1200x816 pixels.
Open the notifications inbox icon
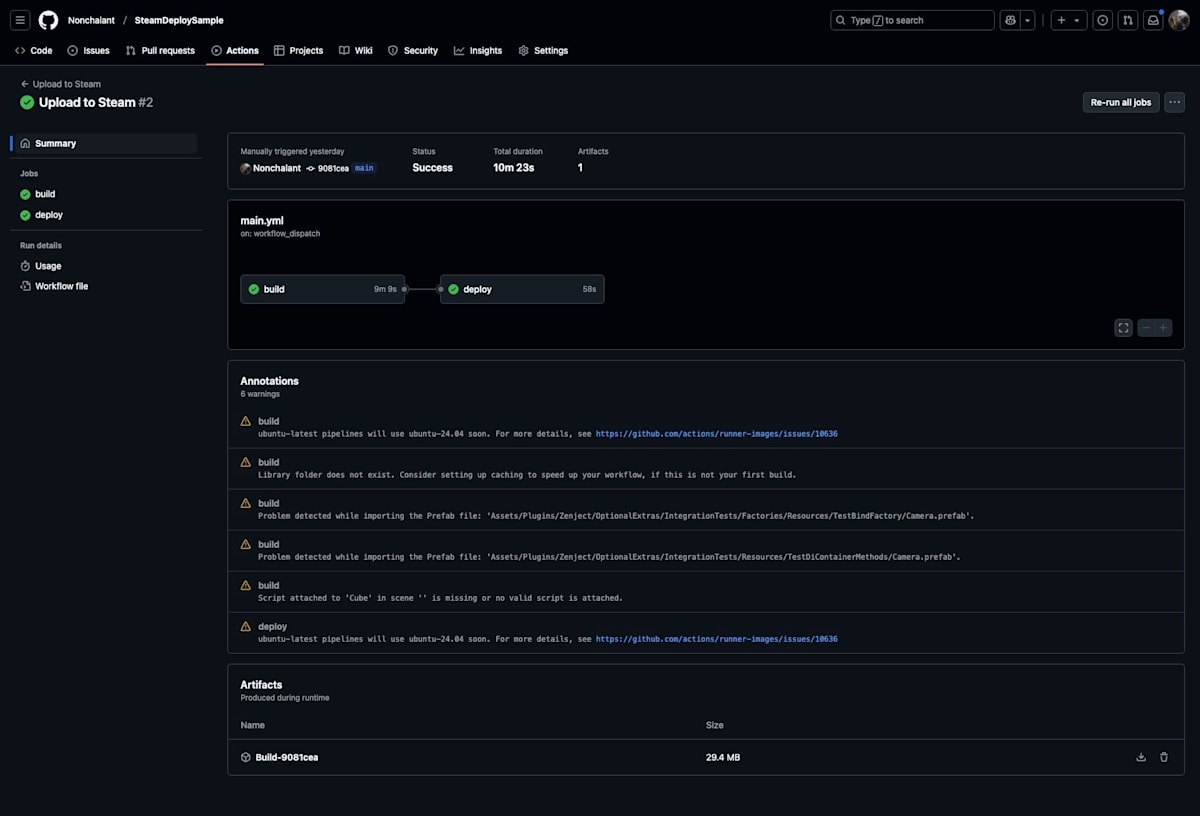click(x=1153, y=20)
